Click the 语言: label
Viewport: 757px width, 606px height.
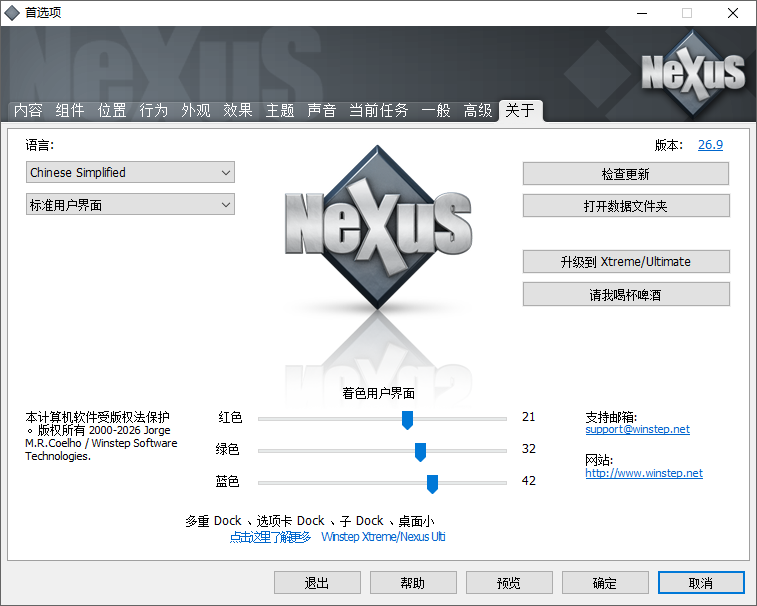[40, 145]
